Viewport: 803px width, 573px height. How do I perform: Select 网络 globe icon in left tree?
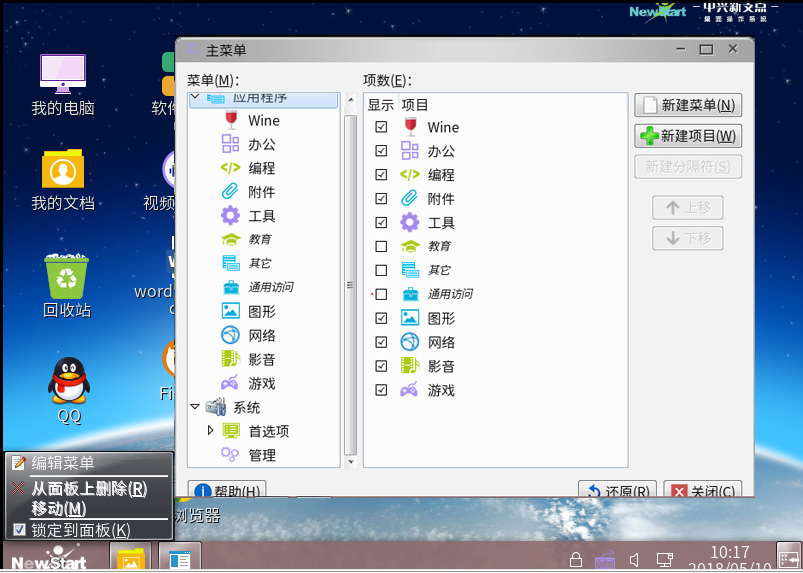pyautogui.click(x=230, y=335)
